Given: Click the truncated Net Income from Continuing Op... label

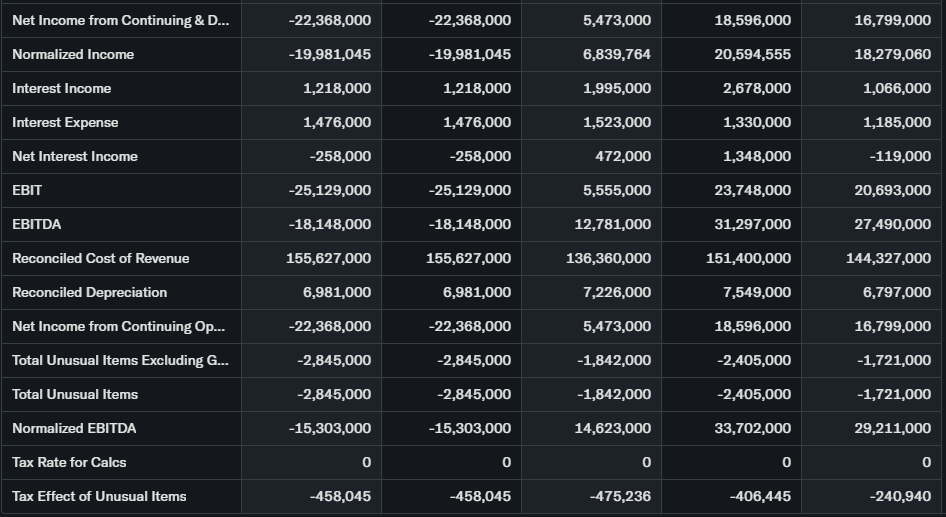Looking at the screenshot, I should pos(118,326).
